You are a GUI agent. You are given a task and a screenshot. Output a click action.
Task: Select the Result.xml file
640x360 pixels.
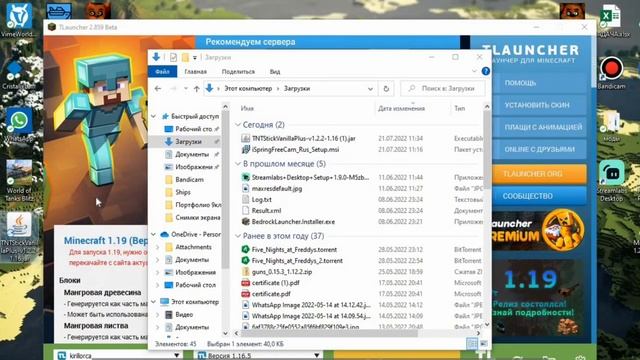[x=266, y=211]
